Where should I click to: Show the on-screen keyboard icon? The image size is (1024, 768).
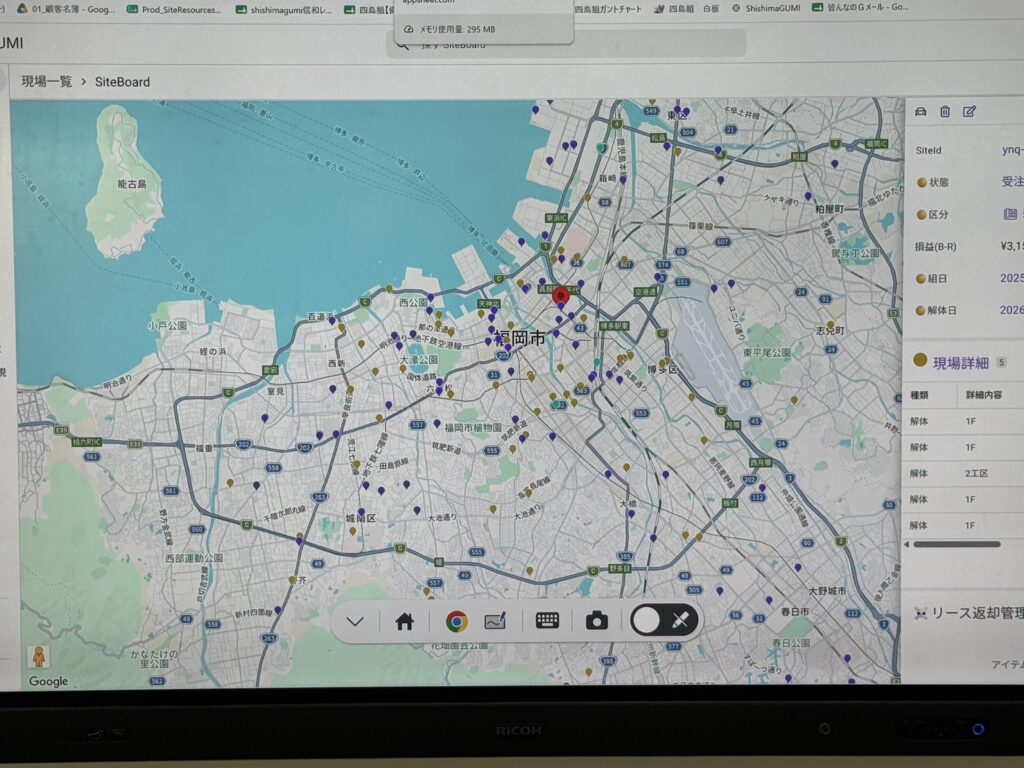click(x=547, y=620)
